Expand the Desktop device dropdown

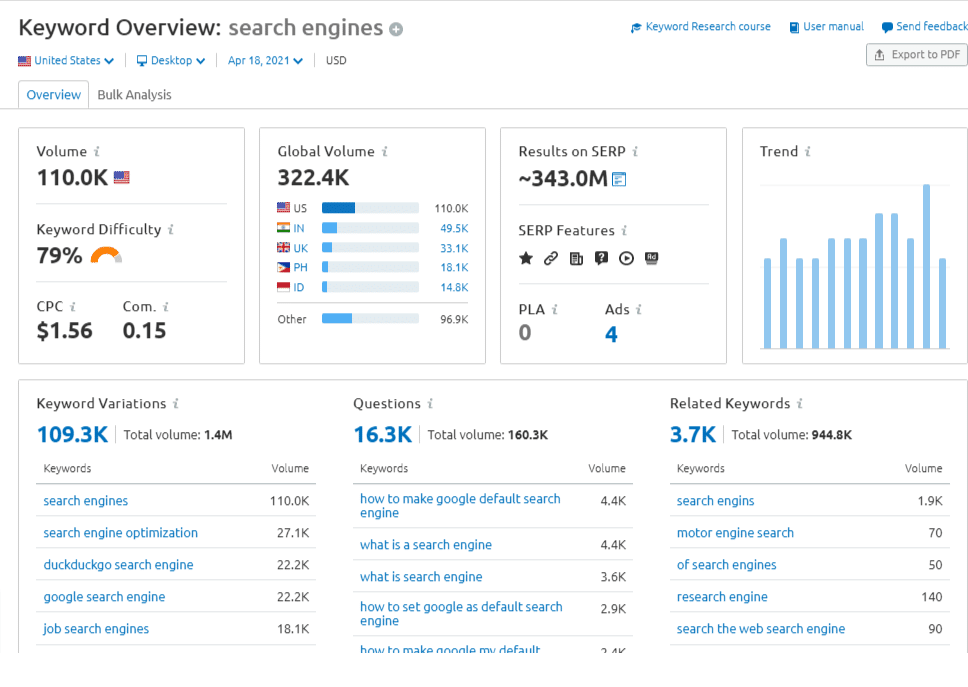point(171,61)
